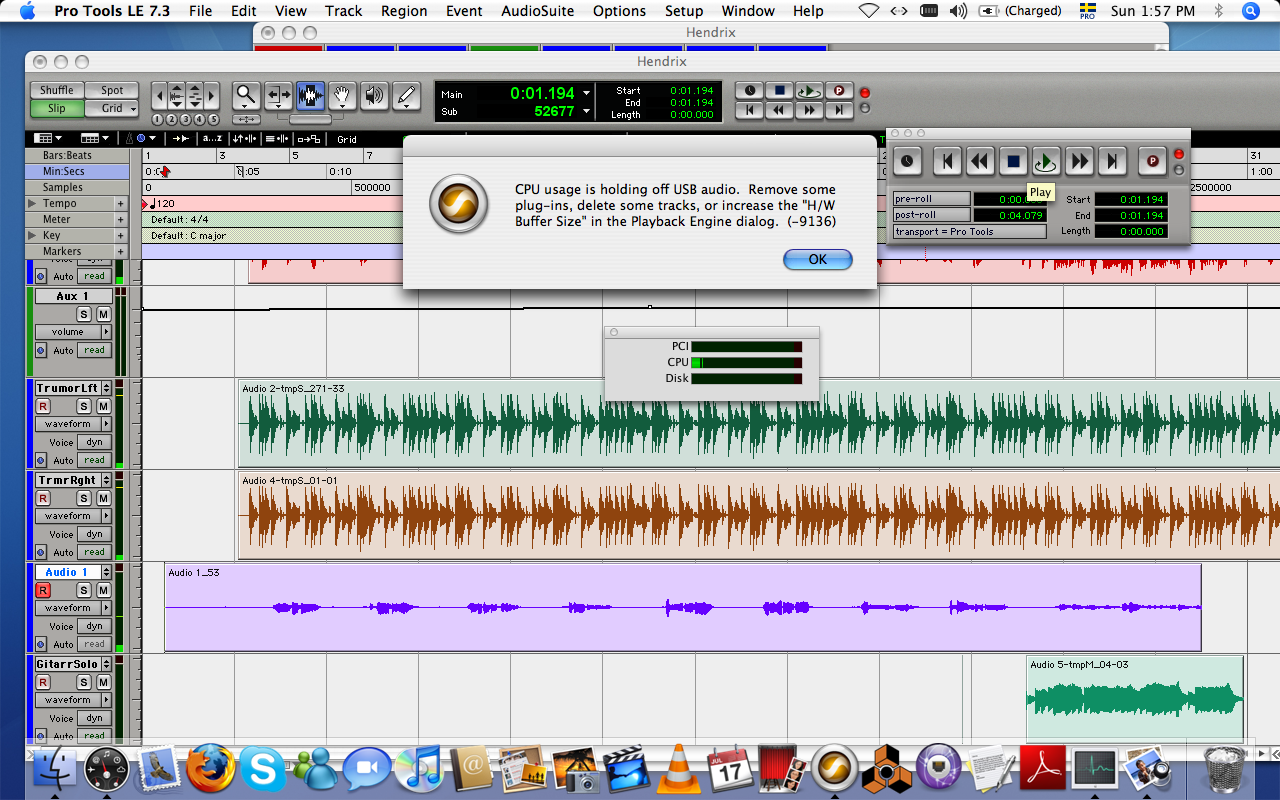Click the horizontal zoom-out left arrow
The height and width of the screenshot is (800, 1280).
pos(159,96)
